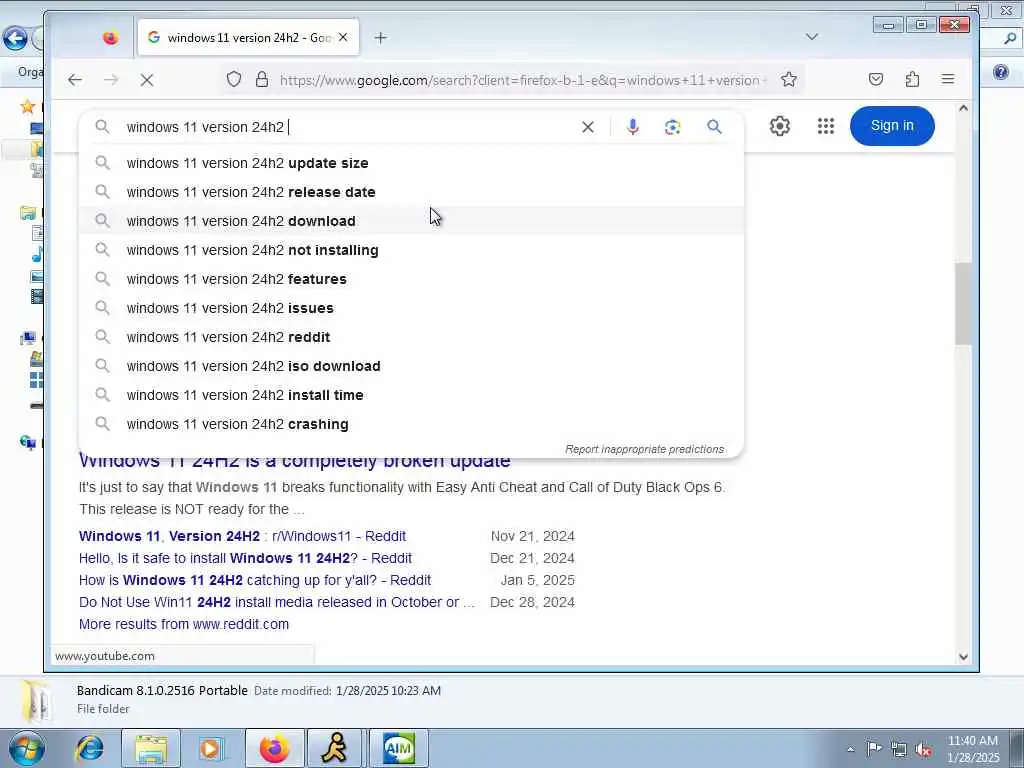1024x768 pixels.
Task: Click More results from www.reddit.com
Action: 184,624
